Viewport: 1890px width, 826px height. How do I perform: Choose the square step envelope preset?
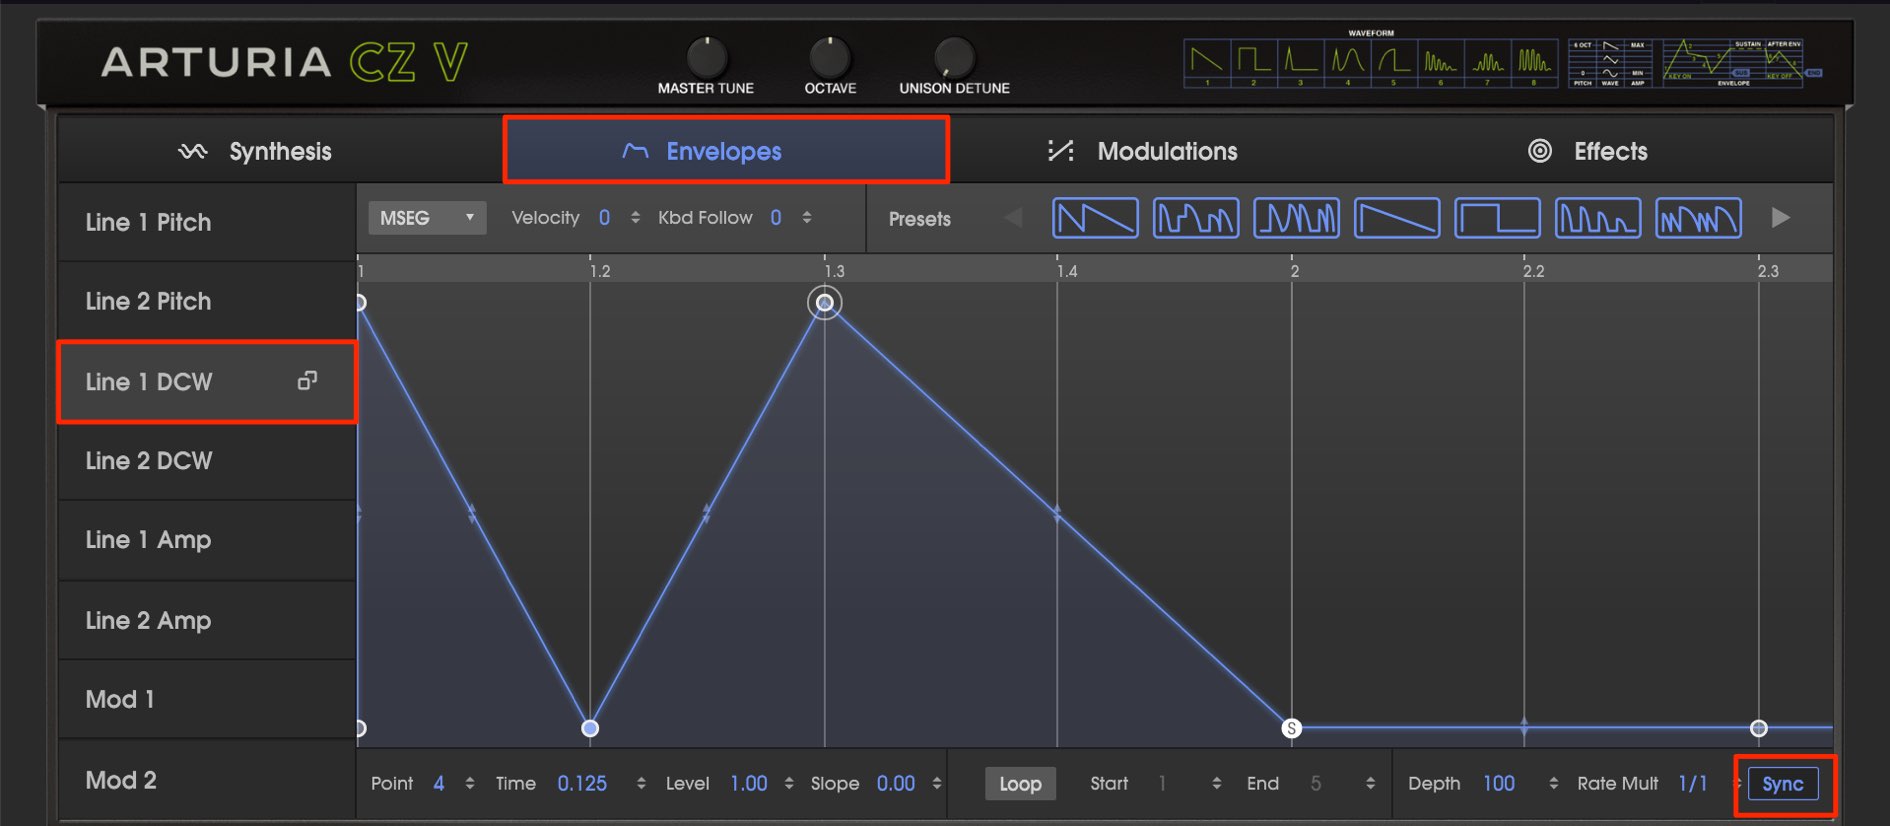click(x=1497, y=218)
